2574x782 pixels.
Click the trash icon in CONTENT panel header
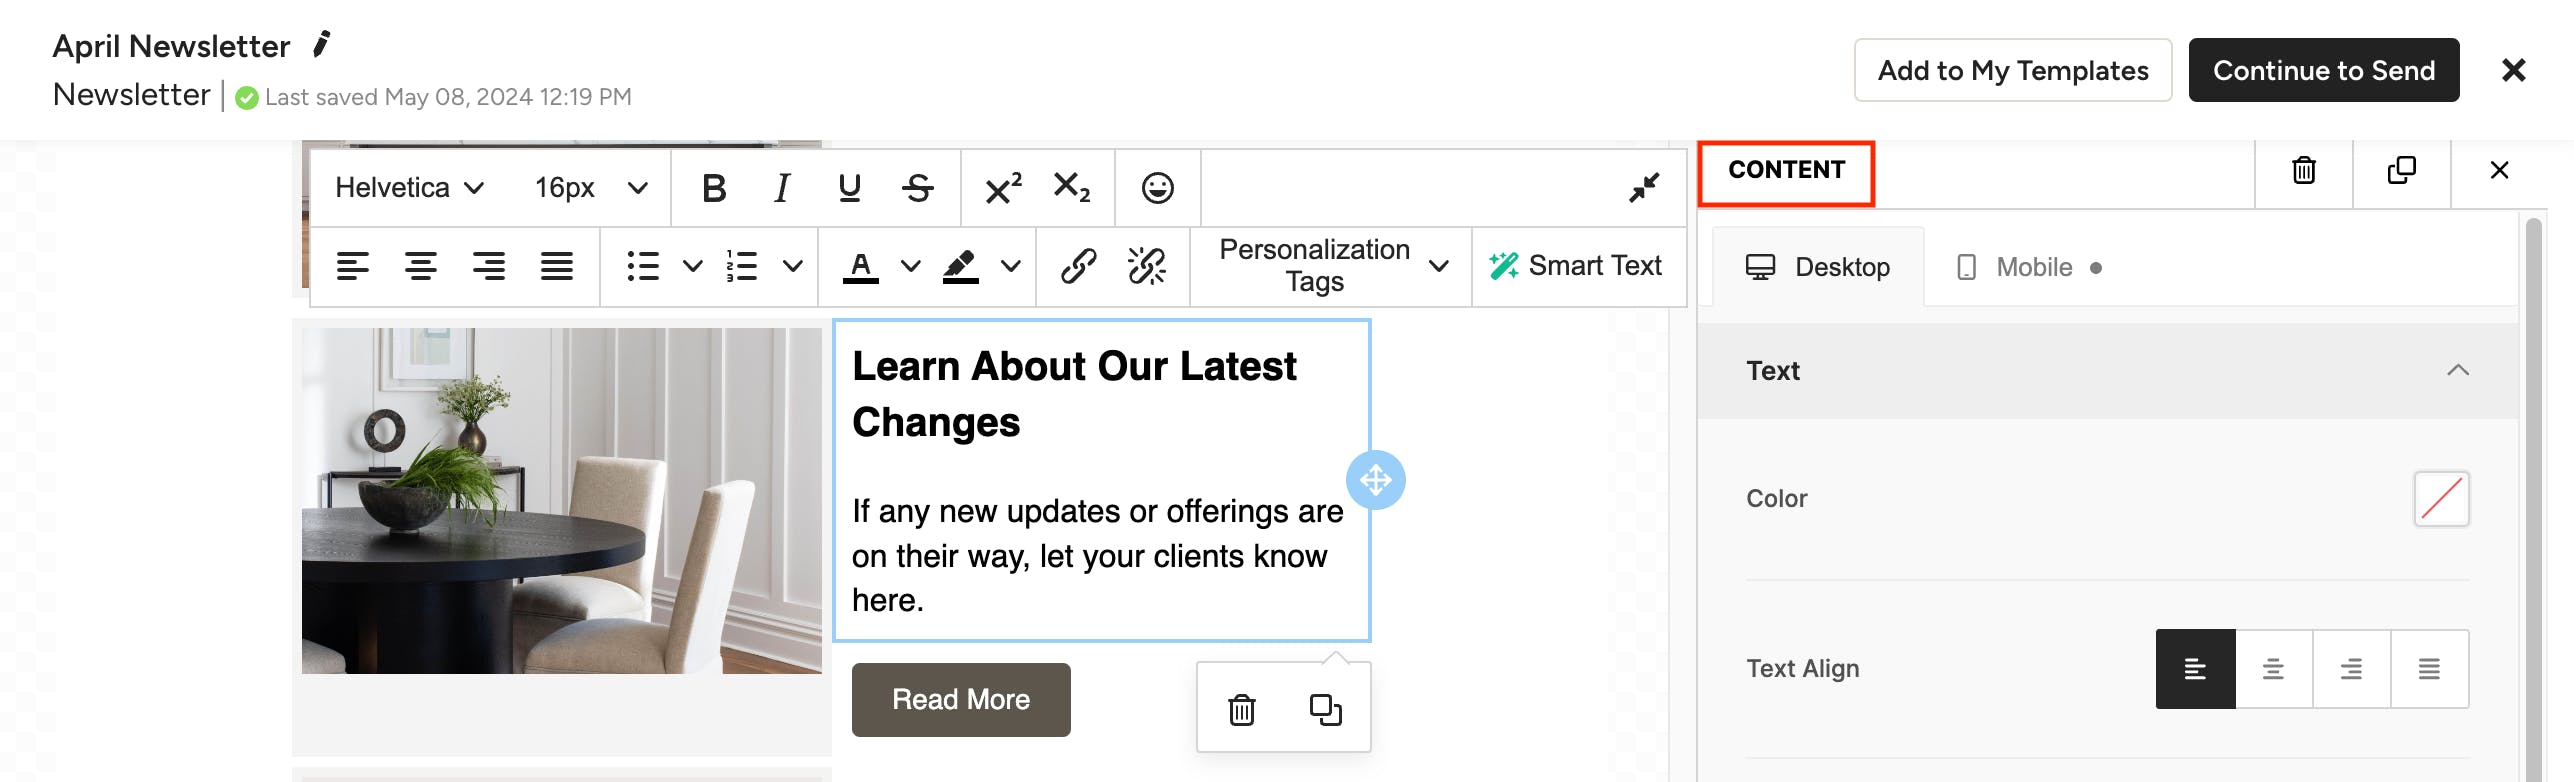pos(2304,170)
